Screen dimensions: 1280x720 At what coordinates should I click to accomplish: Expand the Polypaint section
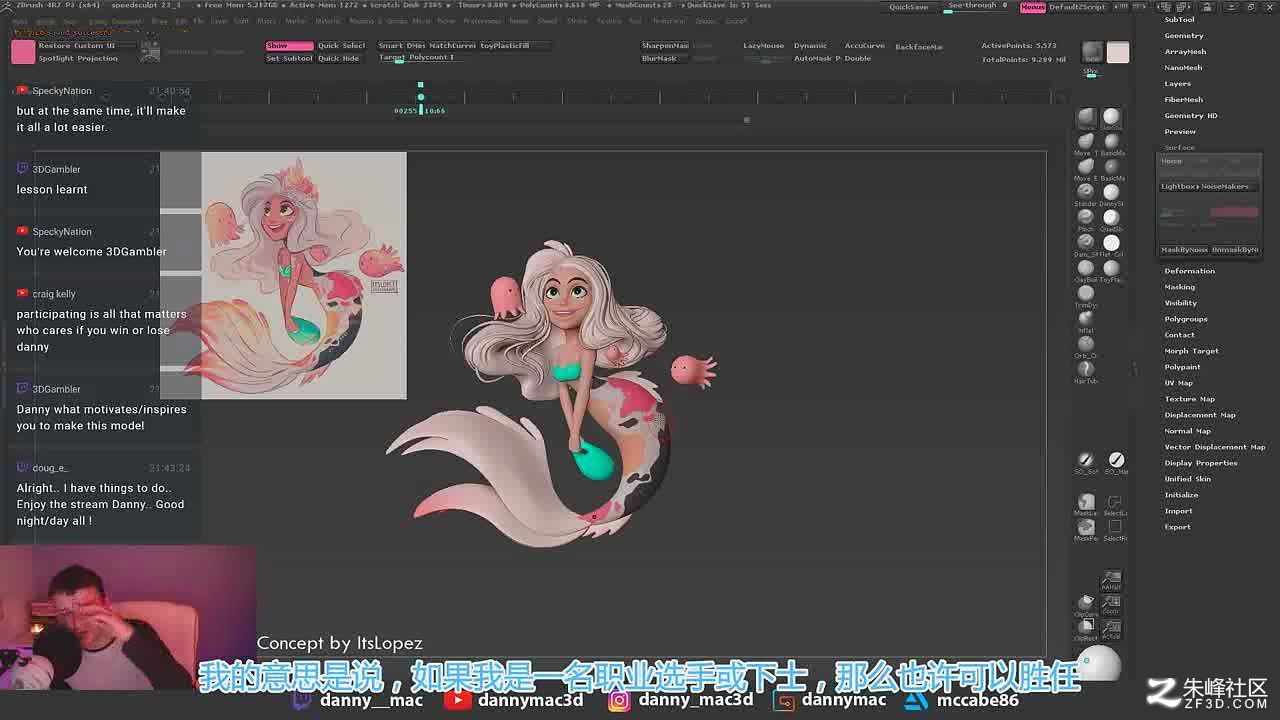1182,367
